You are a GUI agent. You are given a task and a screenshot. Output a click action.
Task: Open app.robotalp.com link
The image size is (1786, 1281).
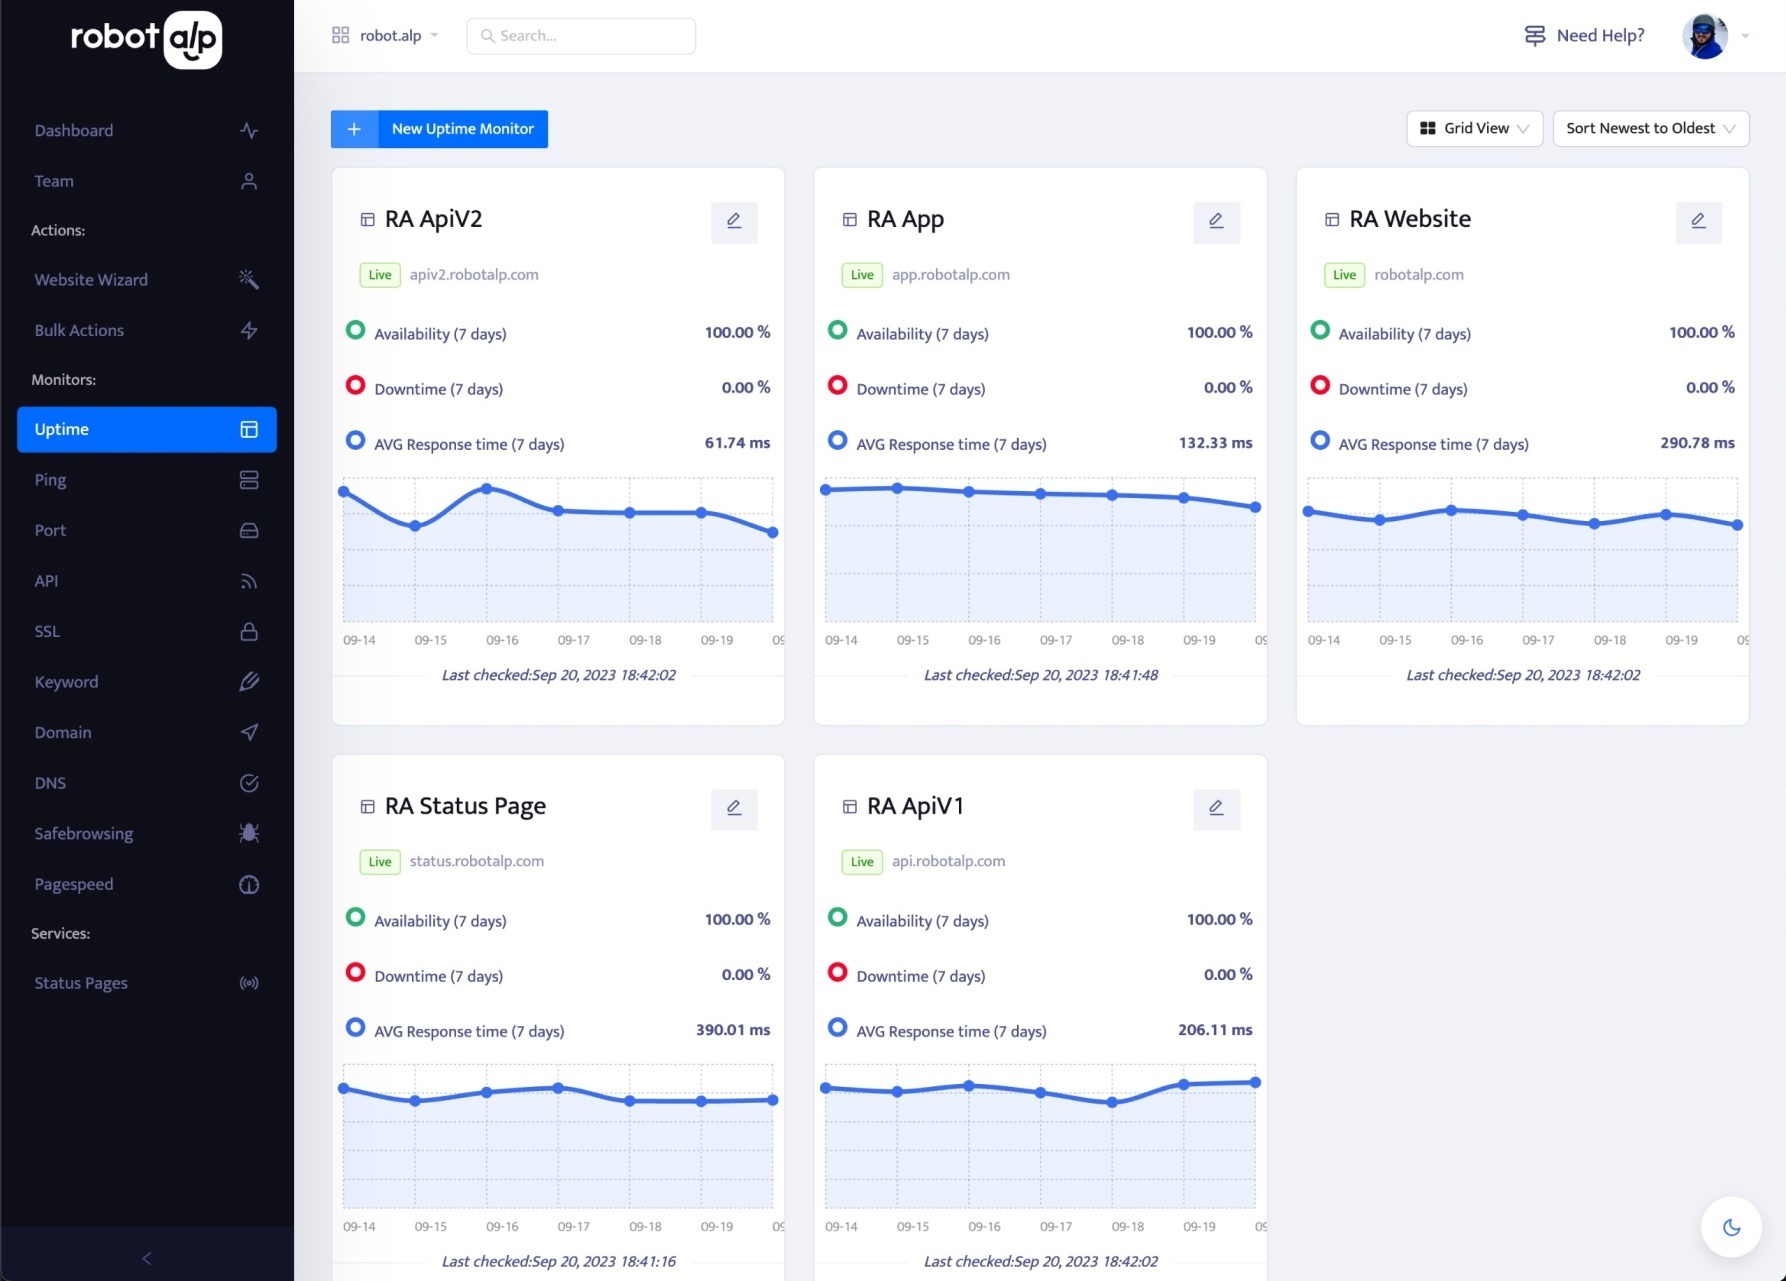[951, 274]
